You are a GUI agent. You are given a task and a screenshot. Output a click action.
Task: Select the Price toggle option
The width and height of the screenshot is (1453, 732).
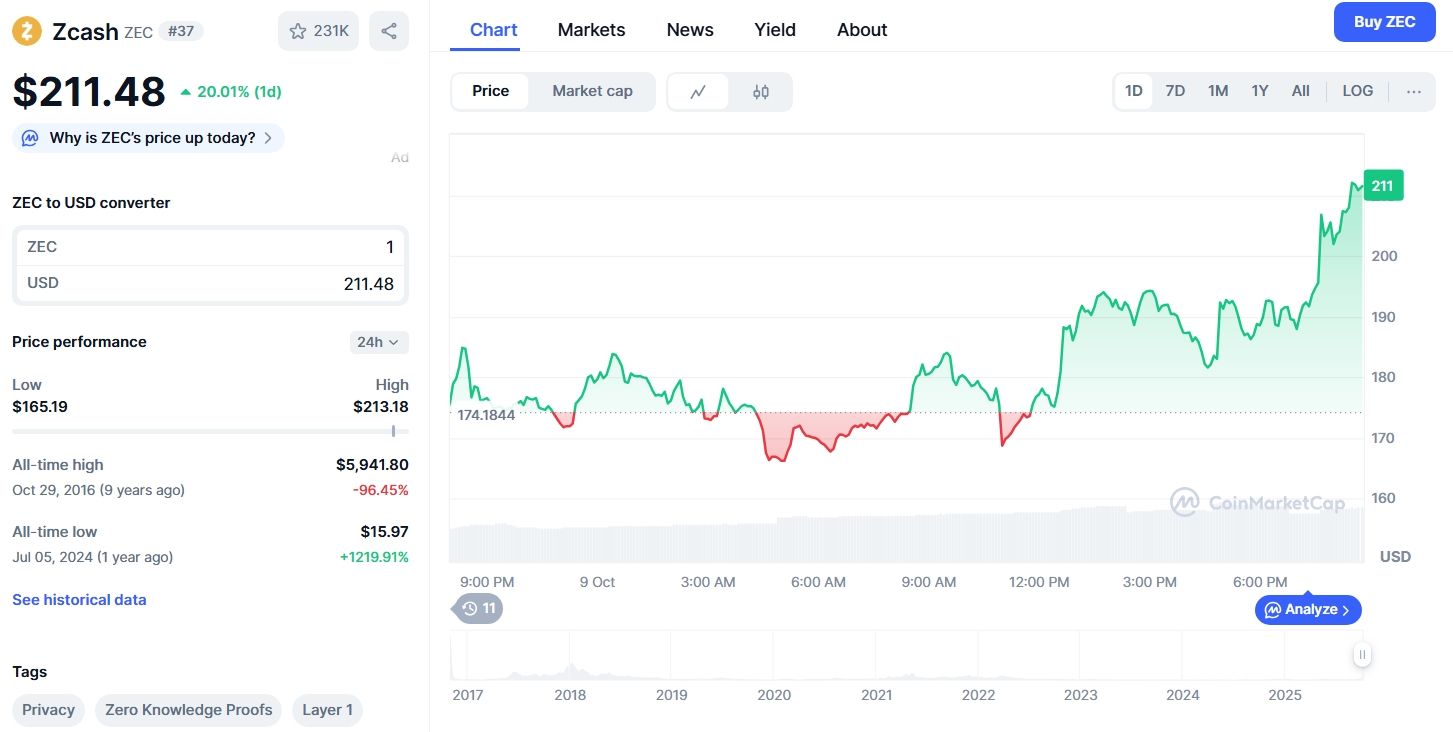(x=490, y=91)
